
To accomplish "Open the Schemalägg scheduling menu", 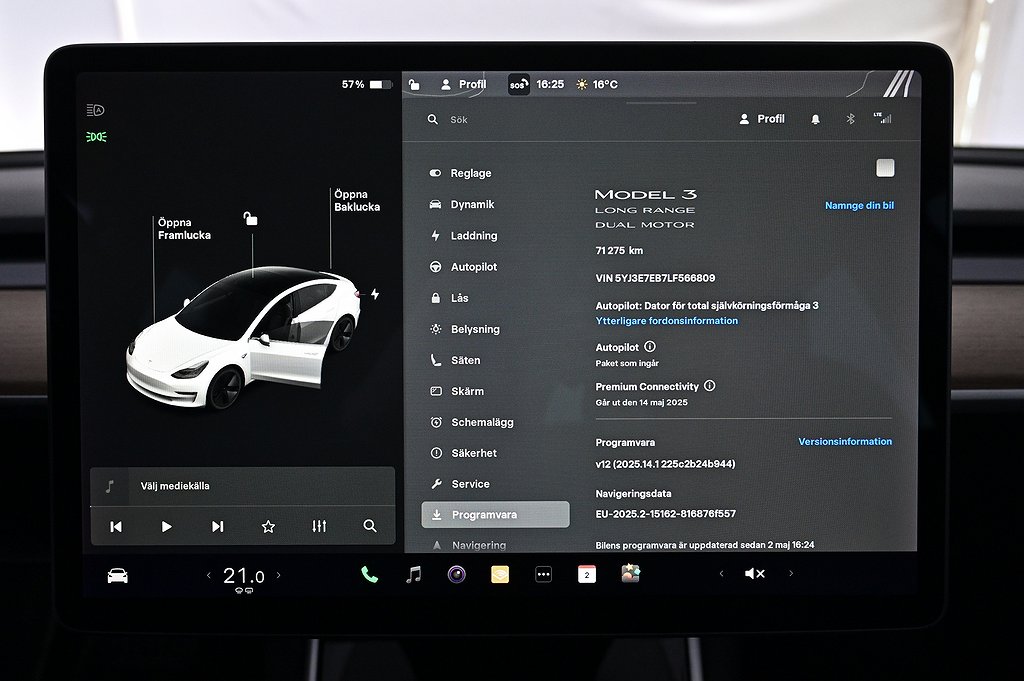I will [x=472, y=422].
